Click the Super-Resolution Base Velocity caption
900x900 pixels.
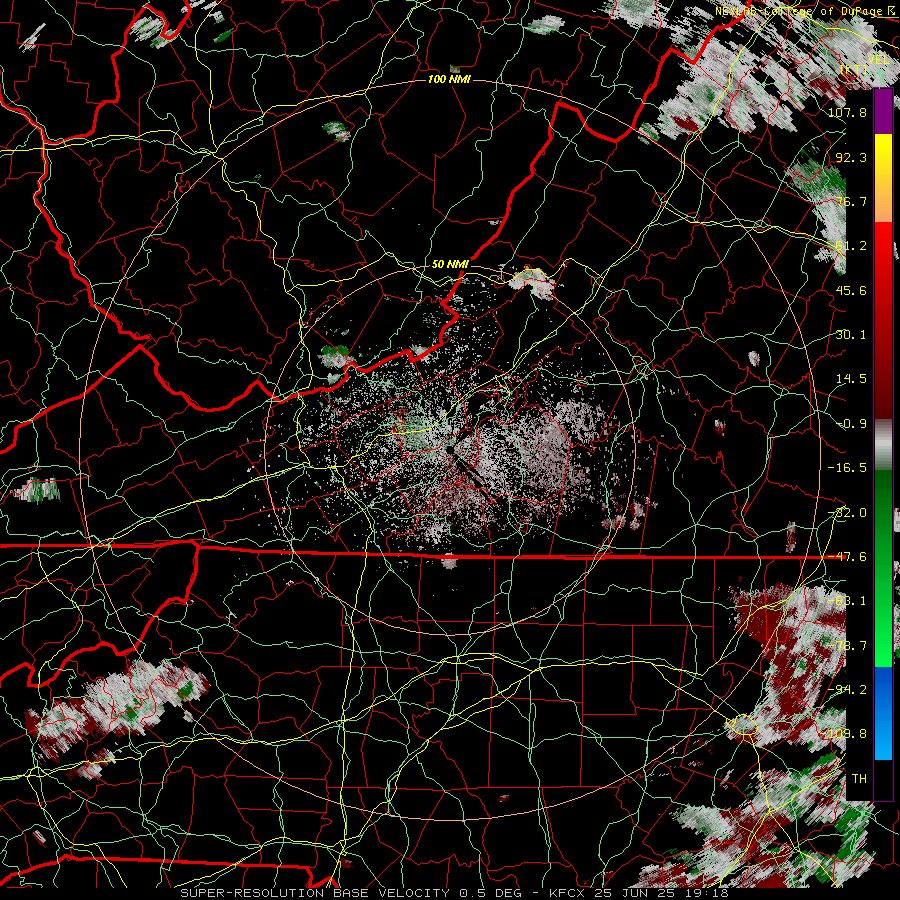click(x=455, y=893)
